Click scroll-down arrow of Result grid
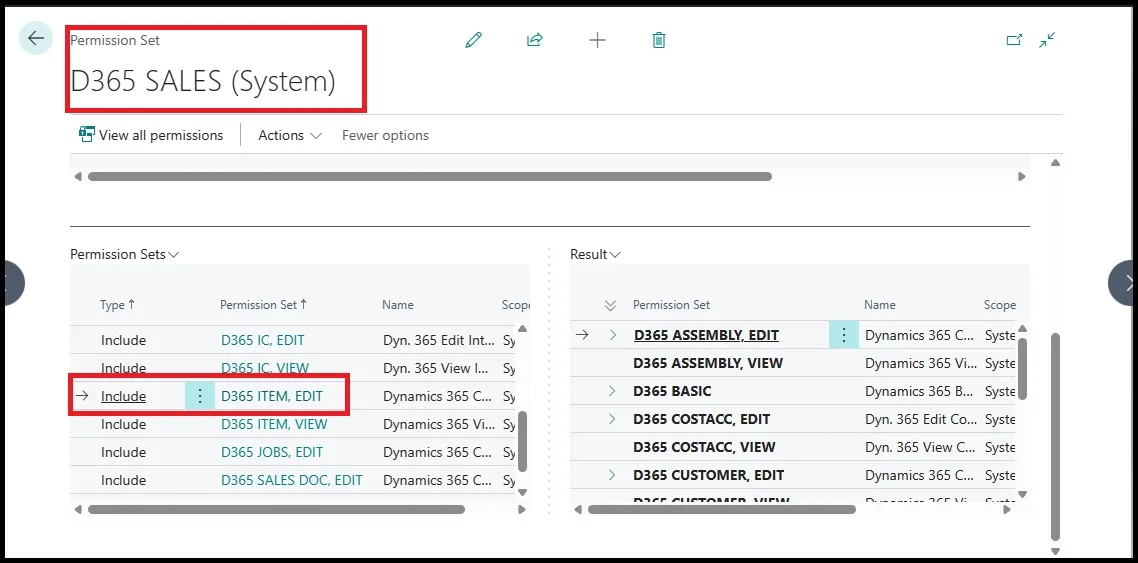Screen dimensions: 1138x563 coord(1022,494)
